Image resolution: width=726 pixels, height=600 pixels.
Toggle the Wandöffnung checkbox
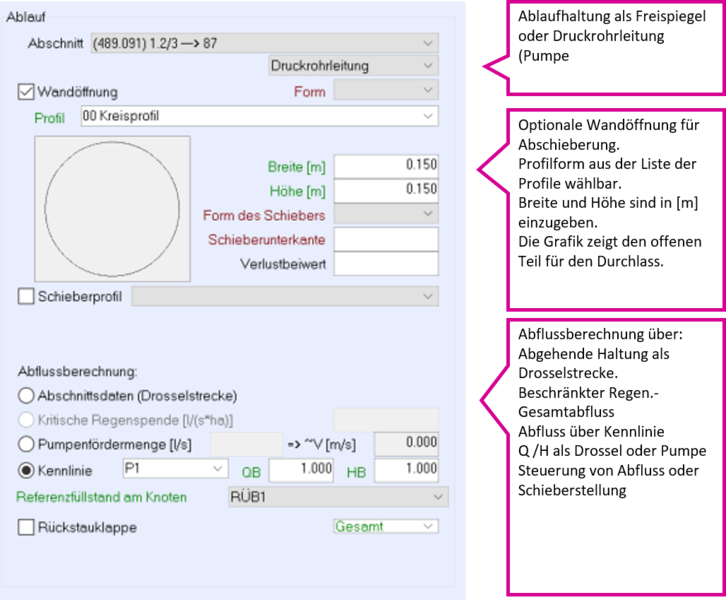27,92
